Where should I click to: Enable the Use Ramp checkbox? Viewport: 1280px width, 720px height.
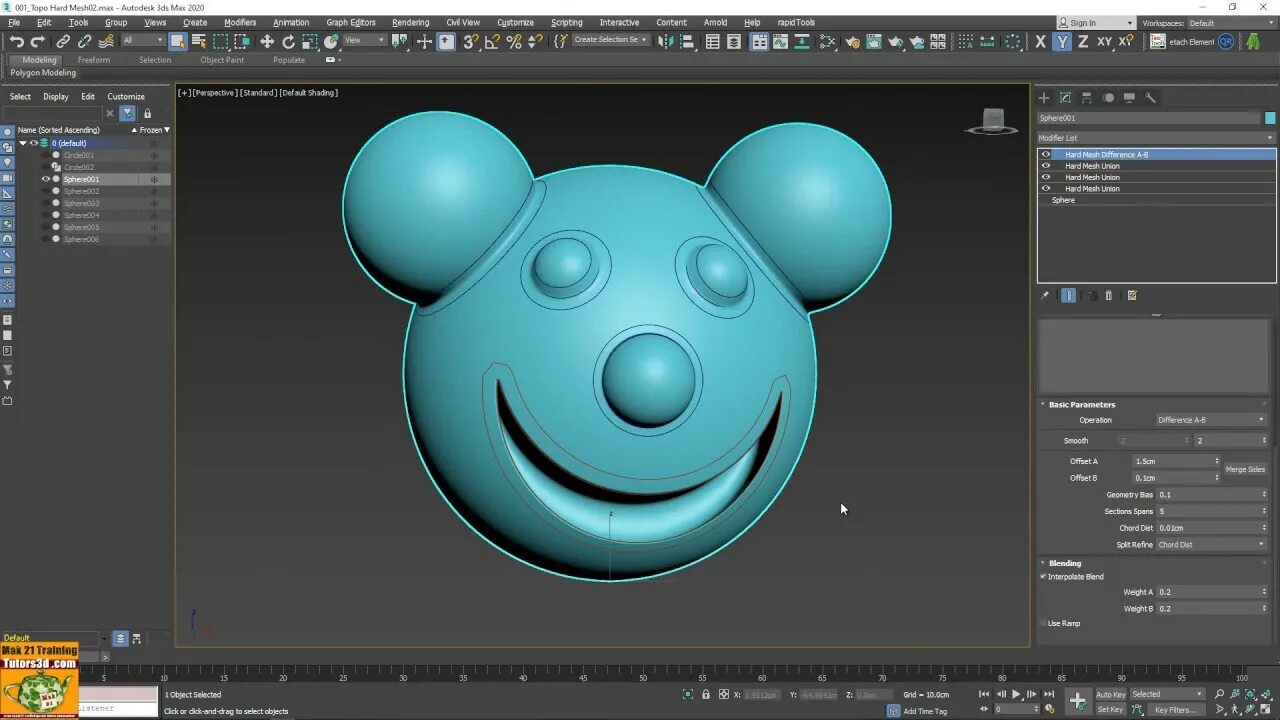[1043, 623]
